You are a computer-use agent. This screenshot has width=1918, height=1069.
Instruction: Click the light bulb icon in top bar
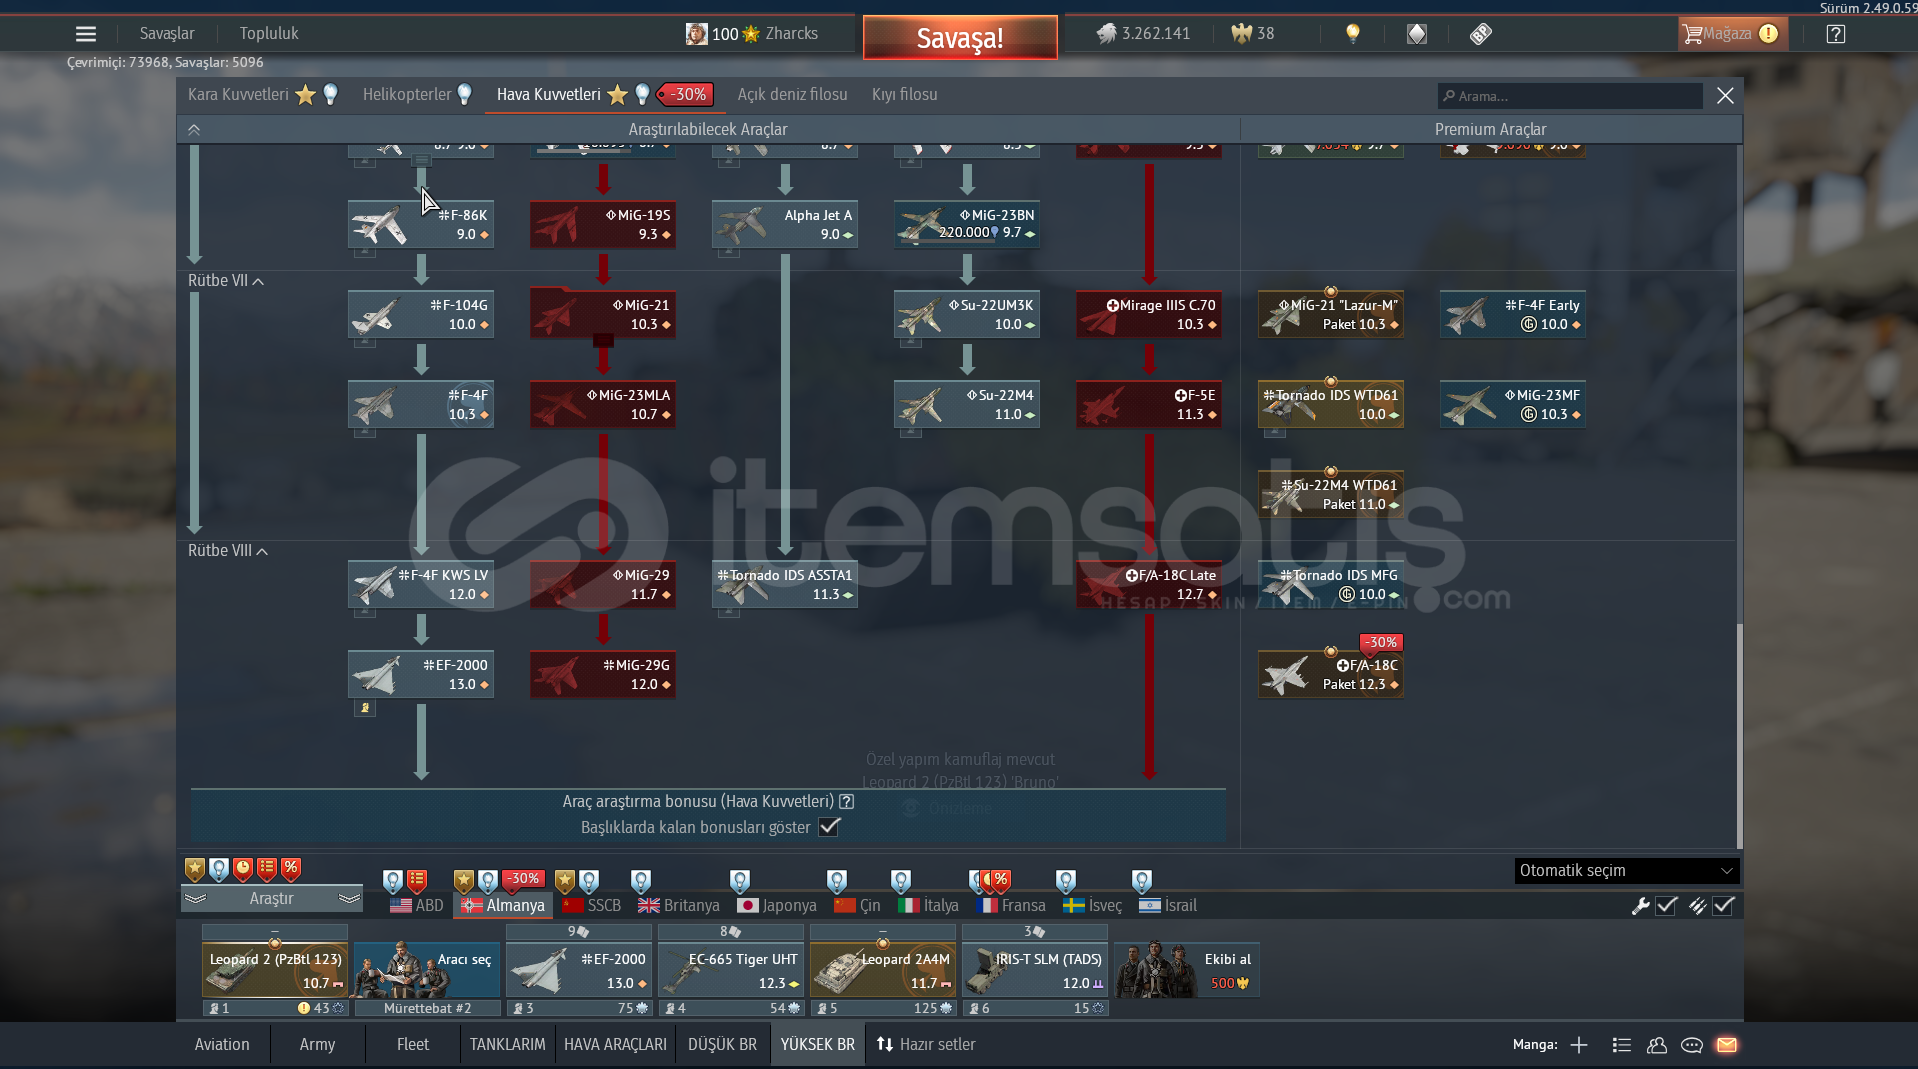1353,34
